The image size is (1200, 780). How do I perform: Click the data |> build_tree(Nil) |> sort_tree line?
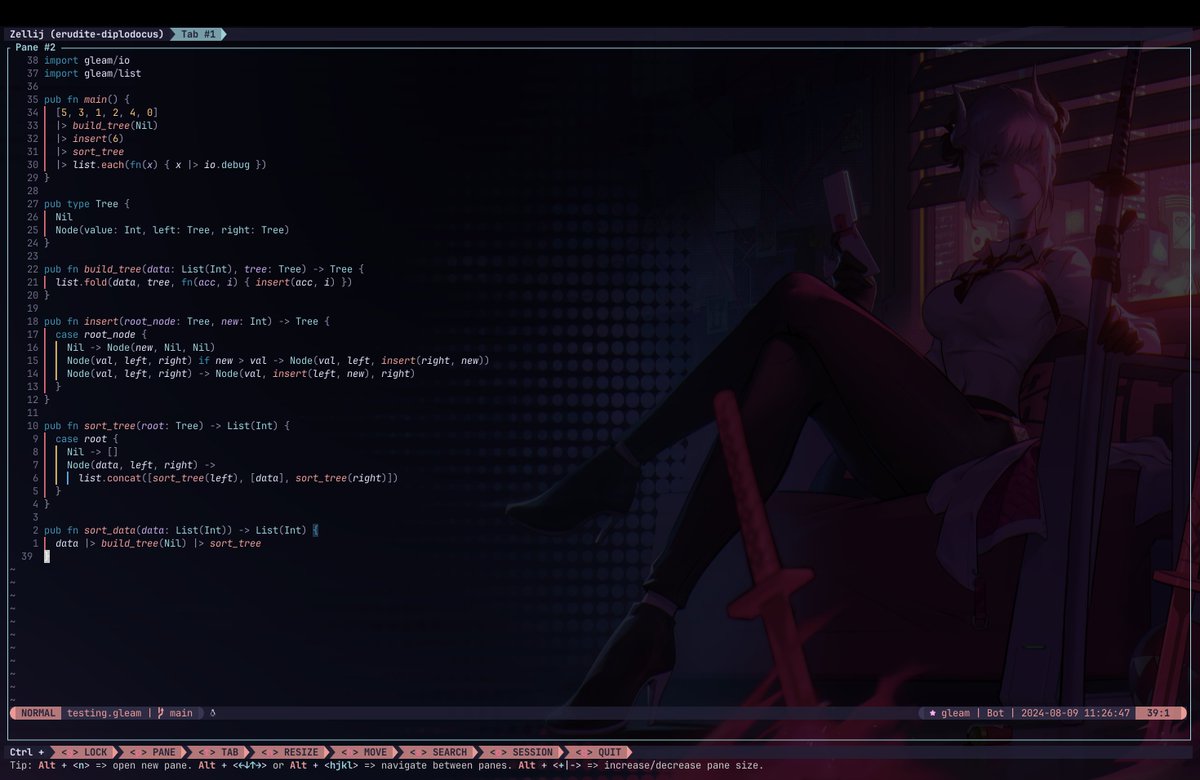158,543
